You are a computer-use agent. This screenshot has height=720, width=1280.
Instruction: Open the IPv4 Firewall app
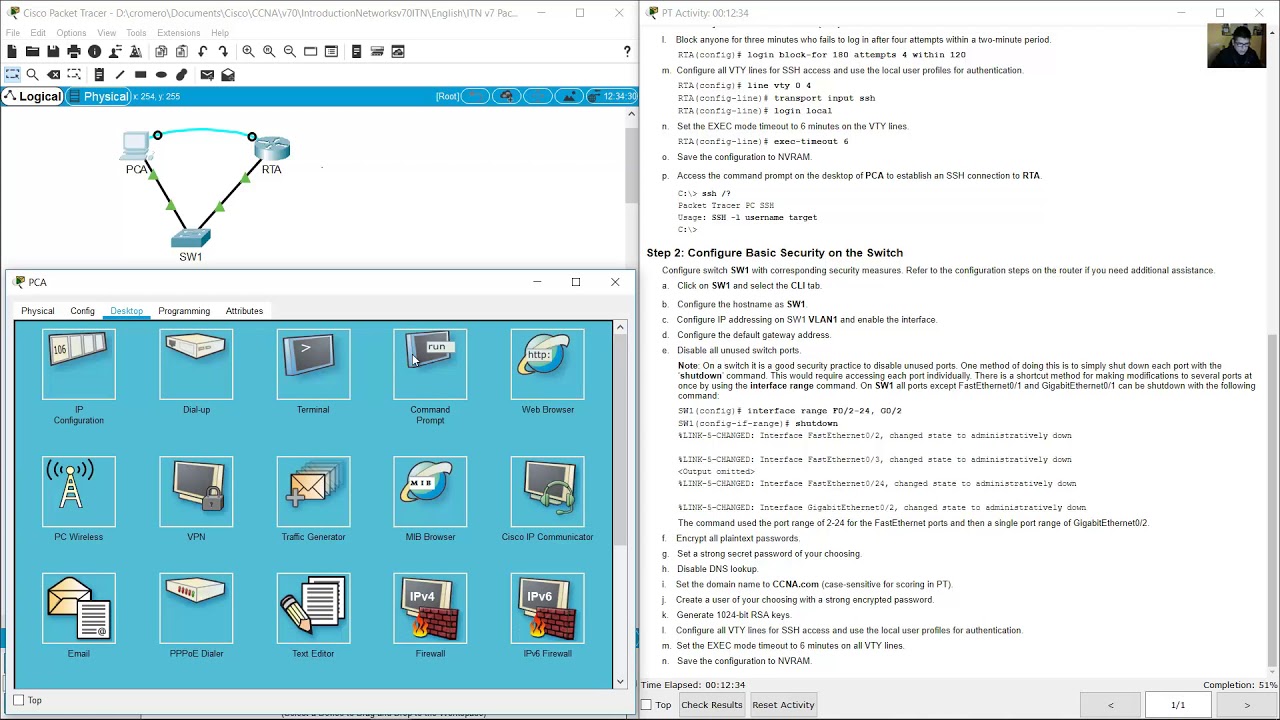point(430,609)
